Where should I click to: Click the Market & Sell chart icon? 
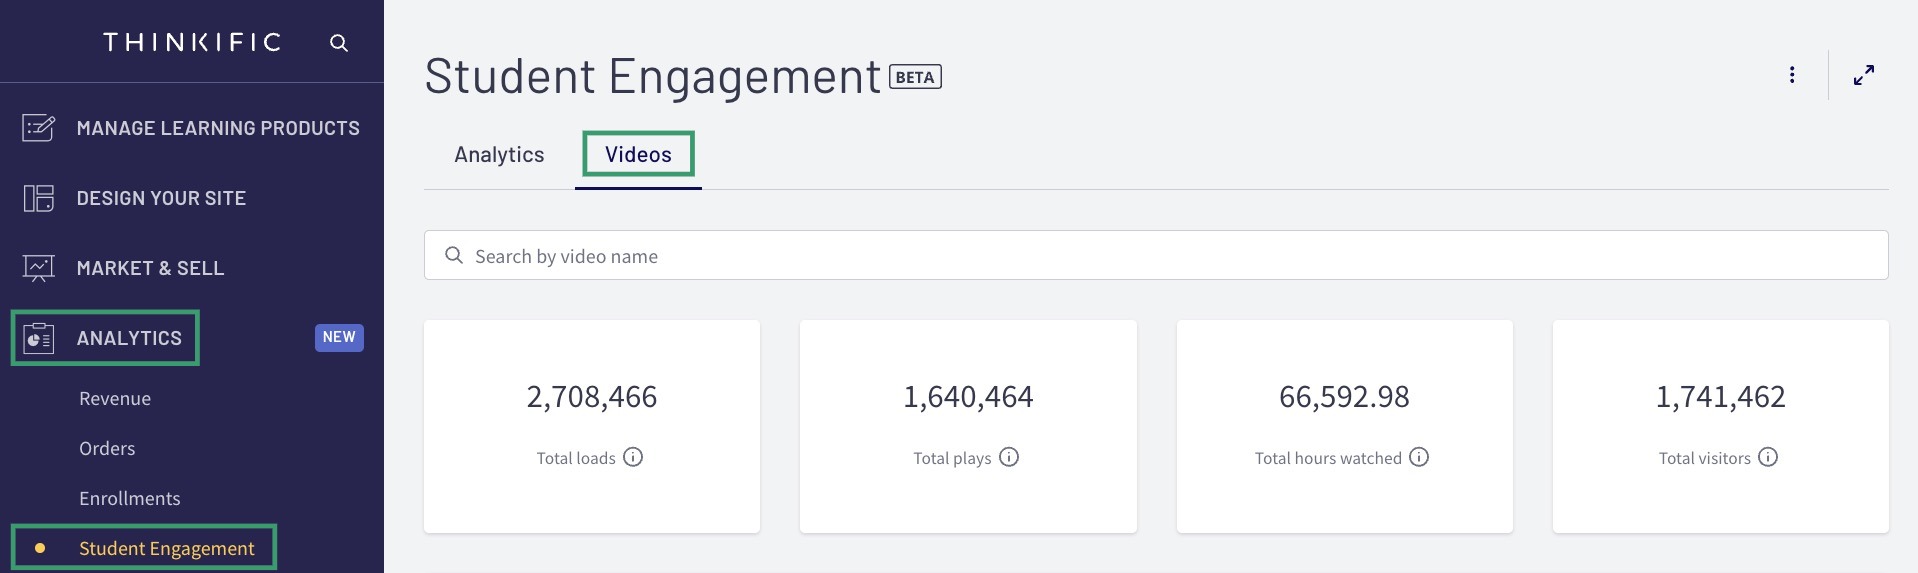pos(39,268)
